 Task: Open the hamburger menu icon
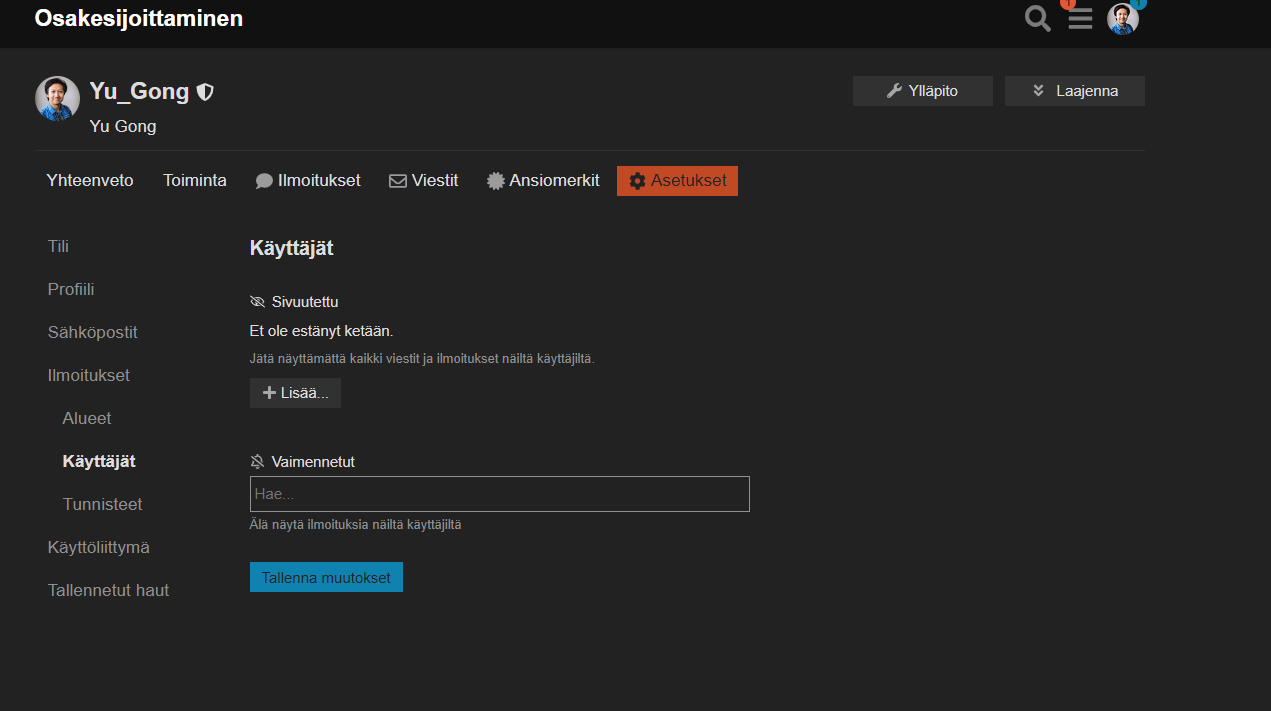pyautogui.click(x=1080, y=19)
